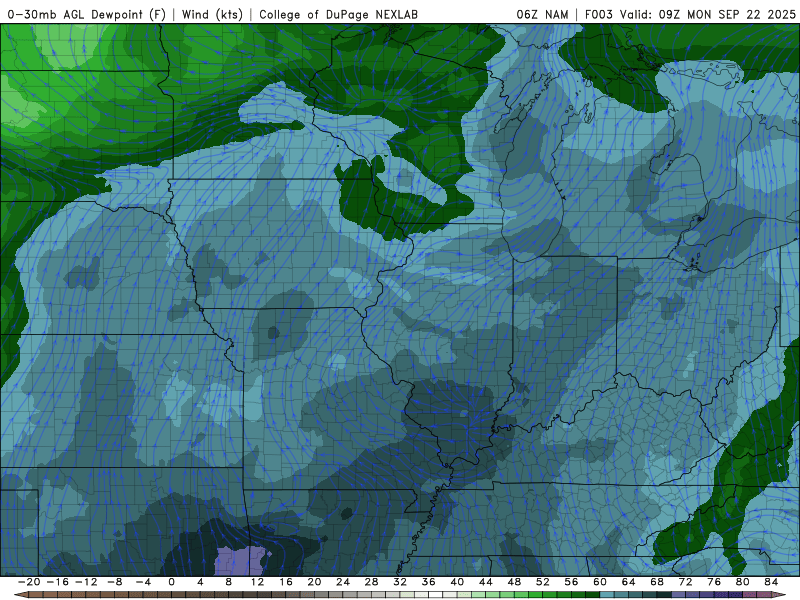The height and width of the screenshot is (600, 800).
Task: Click the -12 value on the color scale
Action: coord(86,582)
